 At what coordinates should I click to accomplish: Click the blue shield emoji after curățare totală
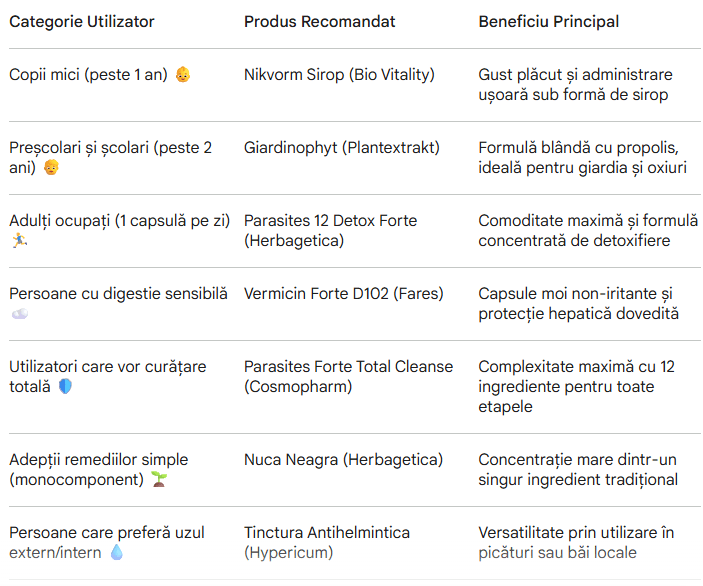(x=66, y=387)
